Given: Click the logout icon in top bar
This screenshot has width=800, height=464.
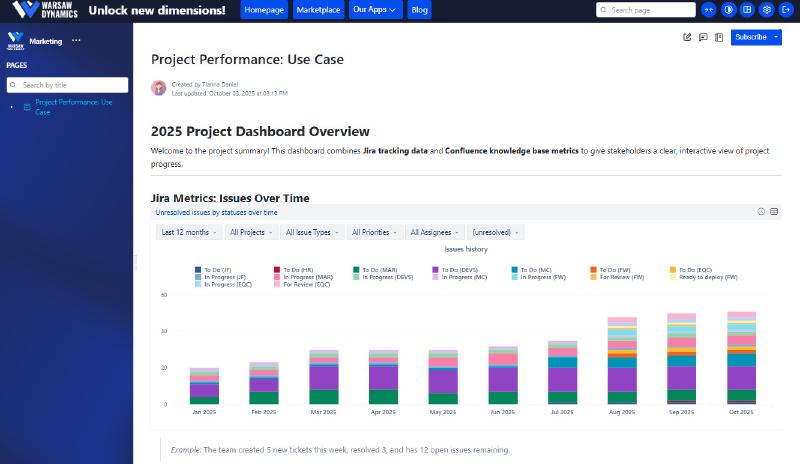Looking at the screenshot, I should click(784, 10).
